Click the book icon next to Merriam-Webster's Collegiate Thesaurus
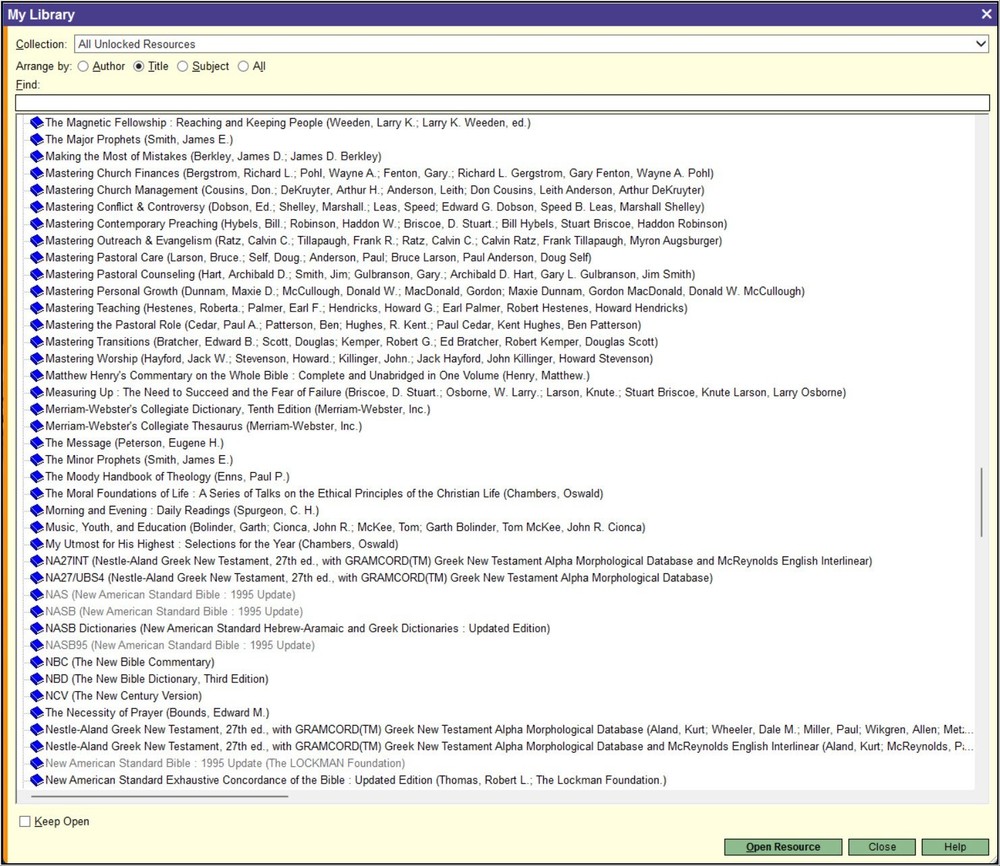The image size is (1000, 866). (x=36, y=425)
